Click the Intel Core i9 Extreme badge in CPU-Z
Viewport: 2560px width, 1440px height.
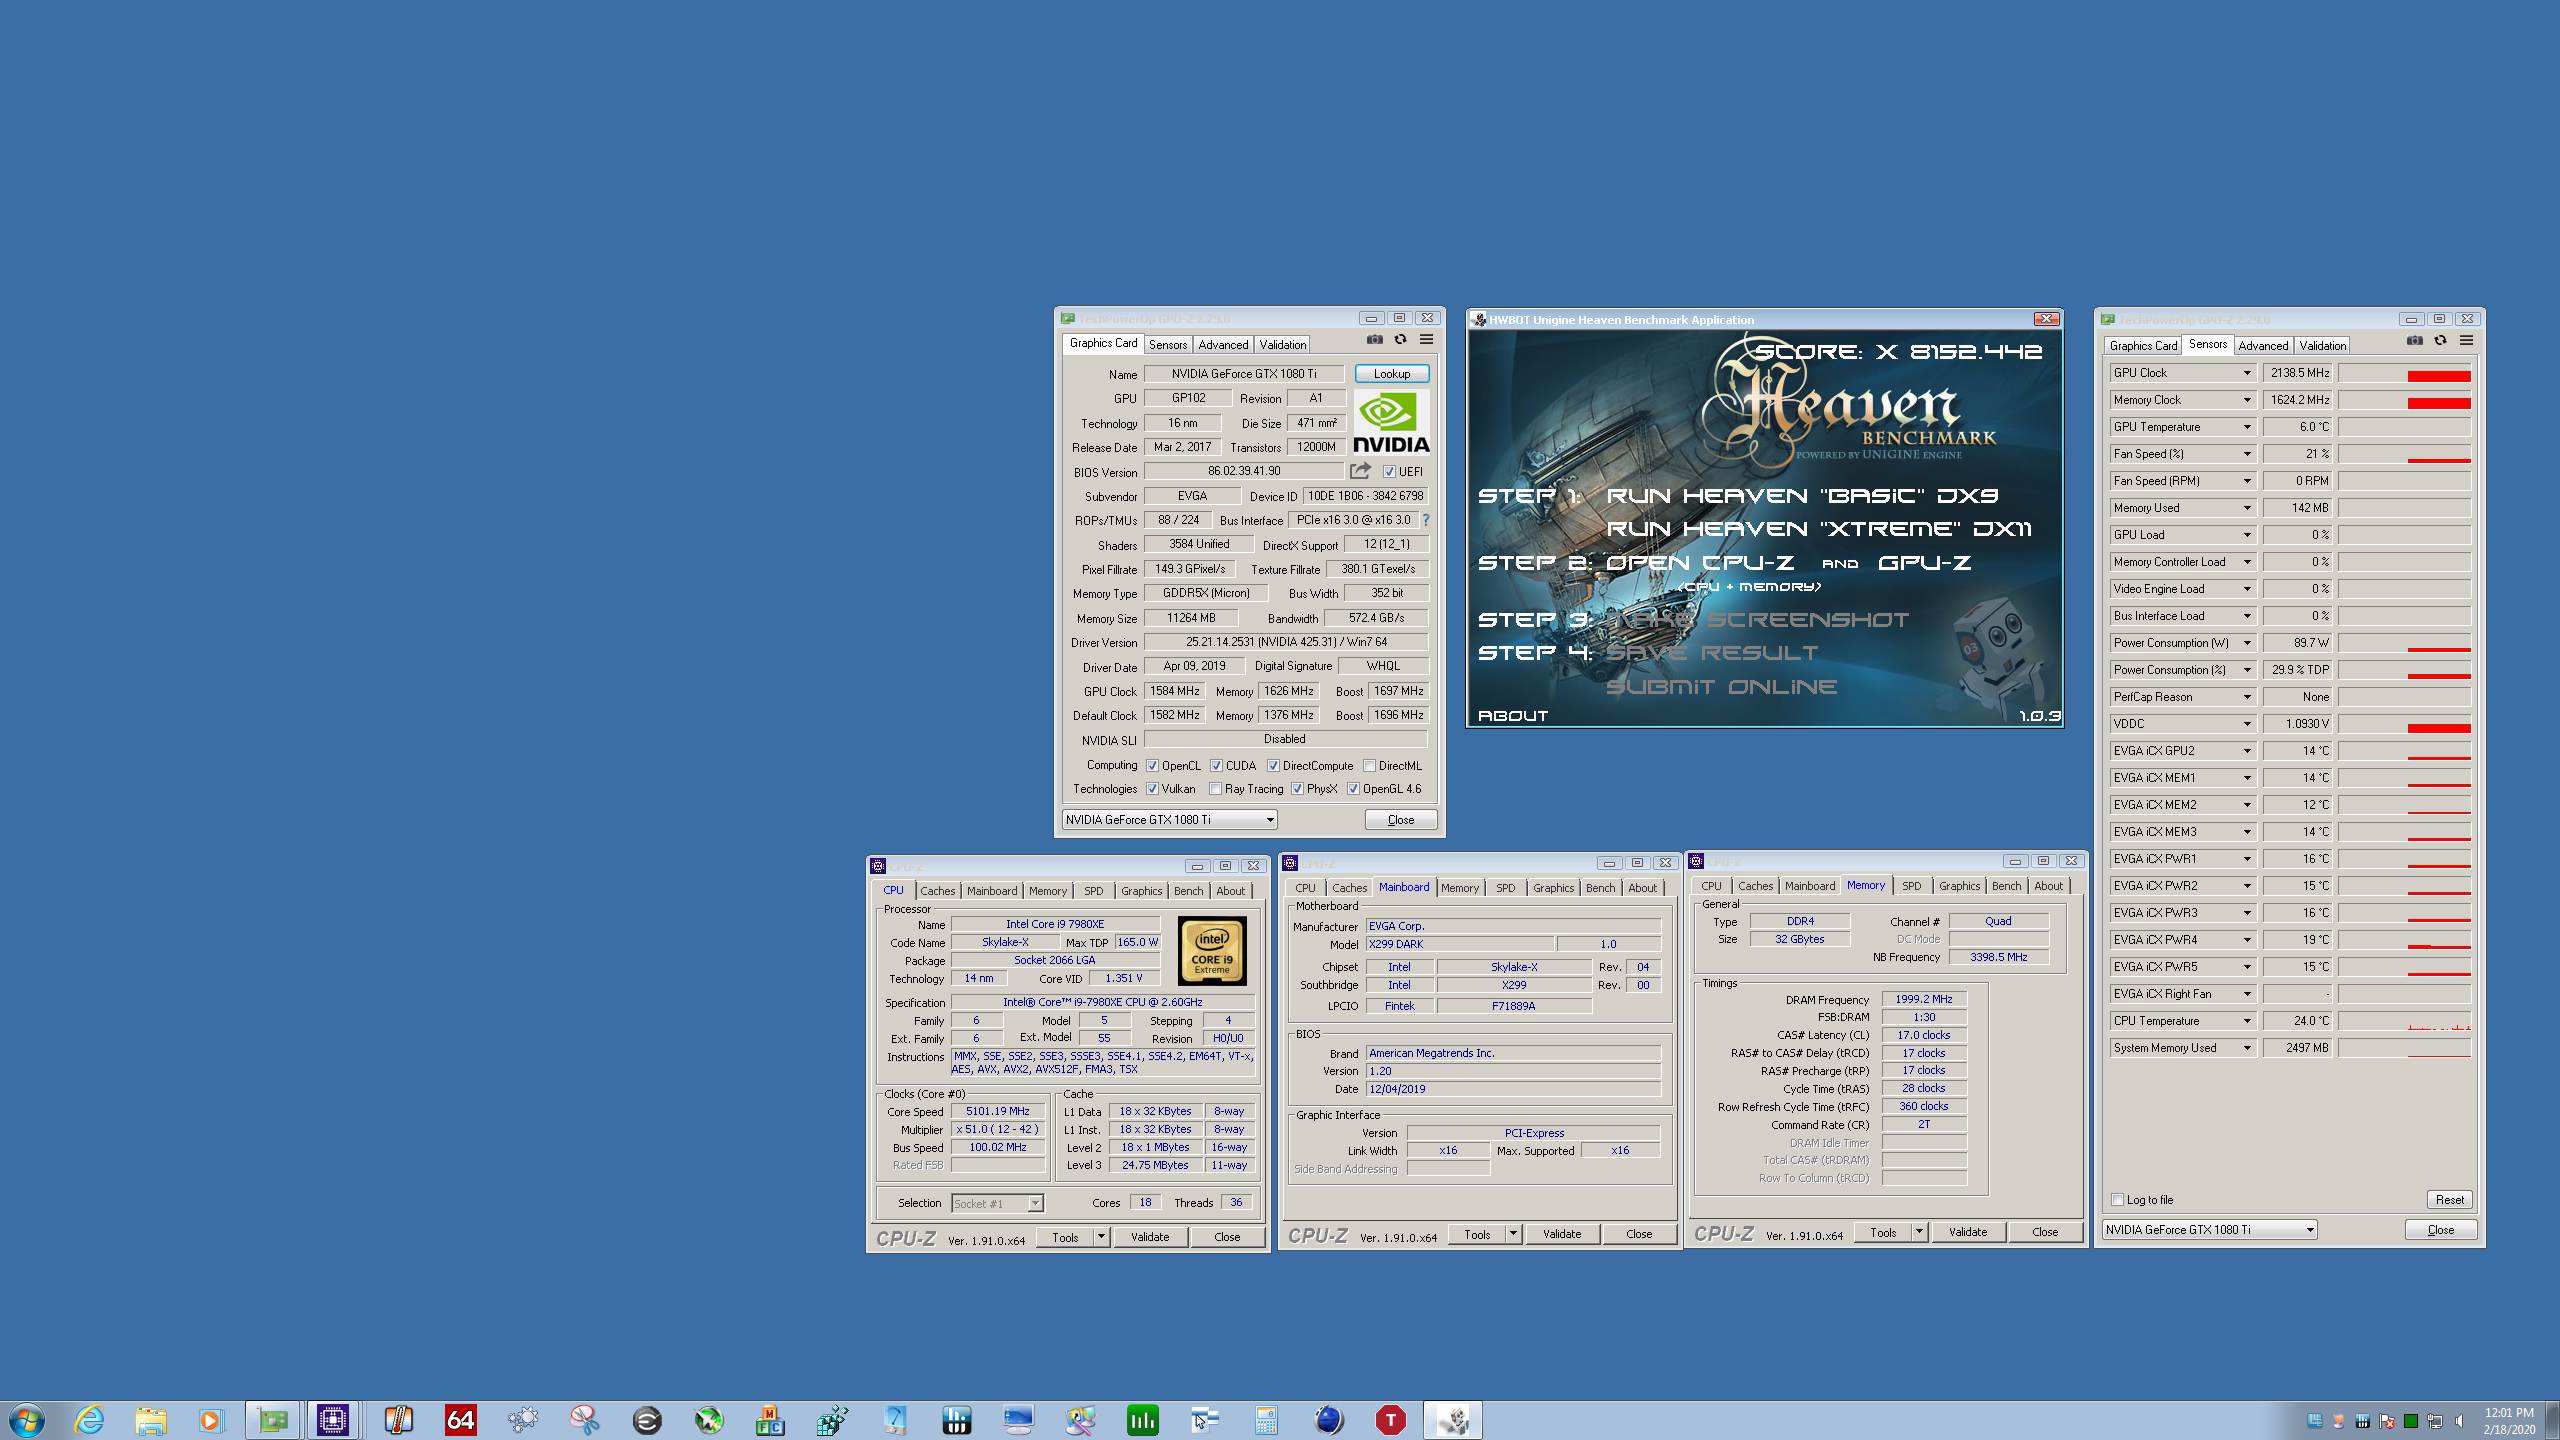1212,951
